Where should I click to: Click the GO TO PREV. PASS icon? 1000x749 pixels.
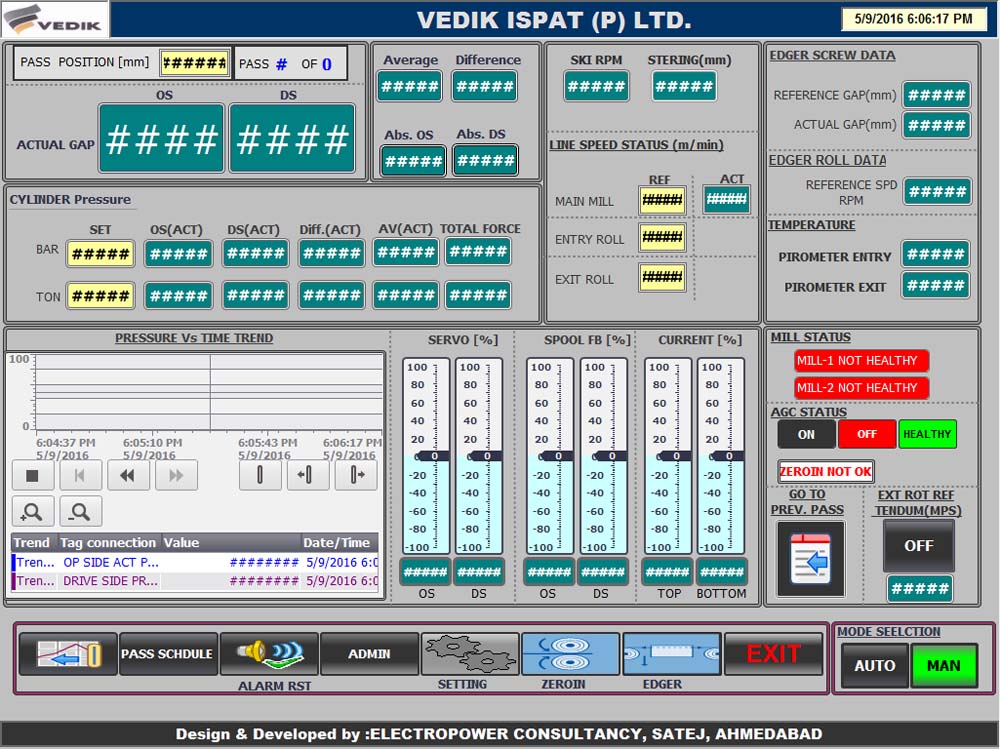tap(811, 560)
